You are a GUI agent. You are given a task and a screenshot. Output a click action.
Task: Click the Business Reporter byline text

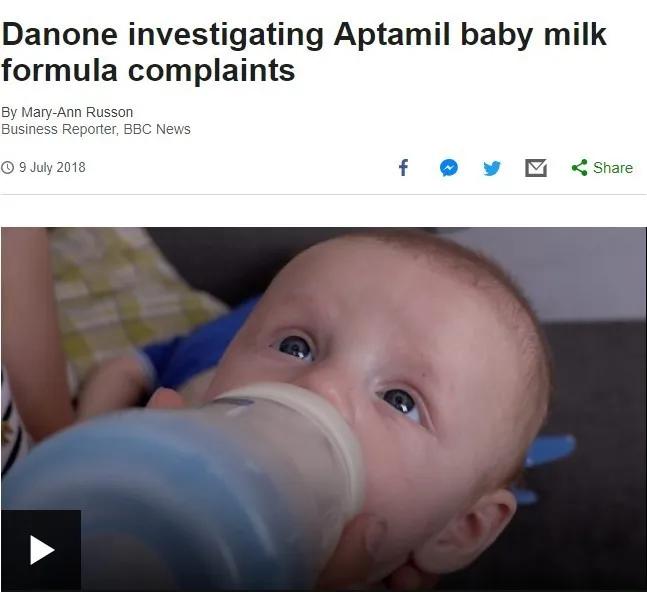click(60, 129)
